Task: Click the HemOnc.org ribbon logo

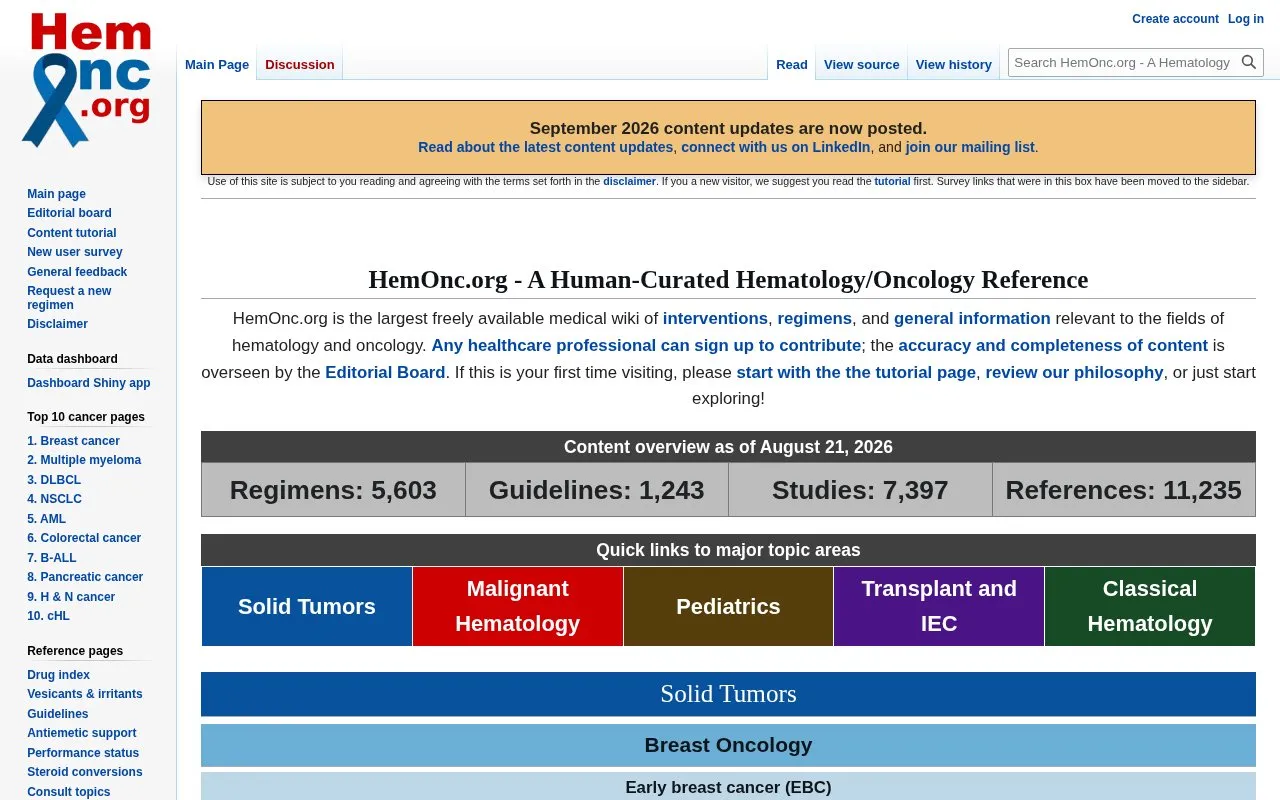Action: pos(87,80)
